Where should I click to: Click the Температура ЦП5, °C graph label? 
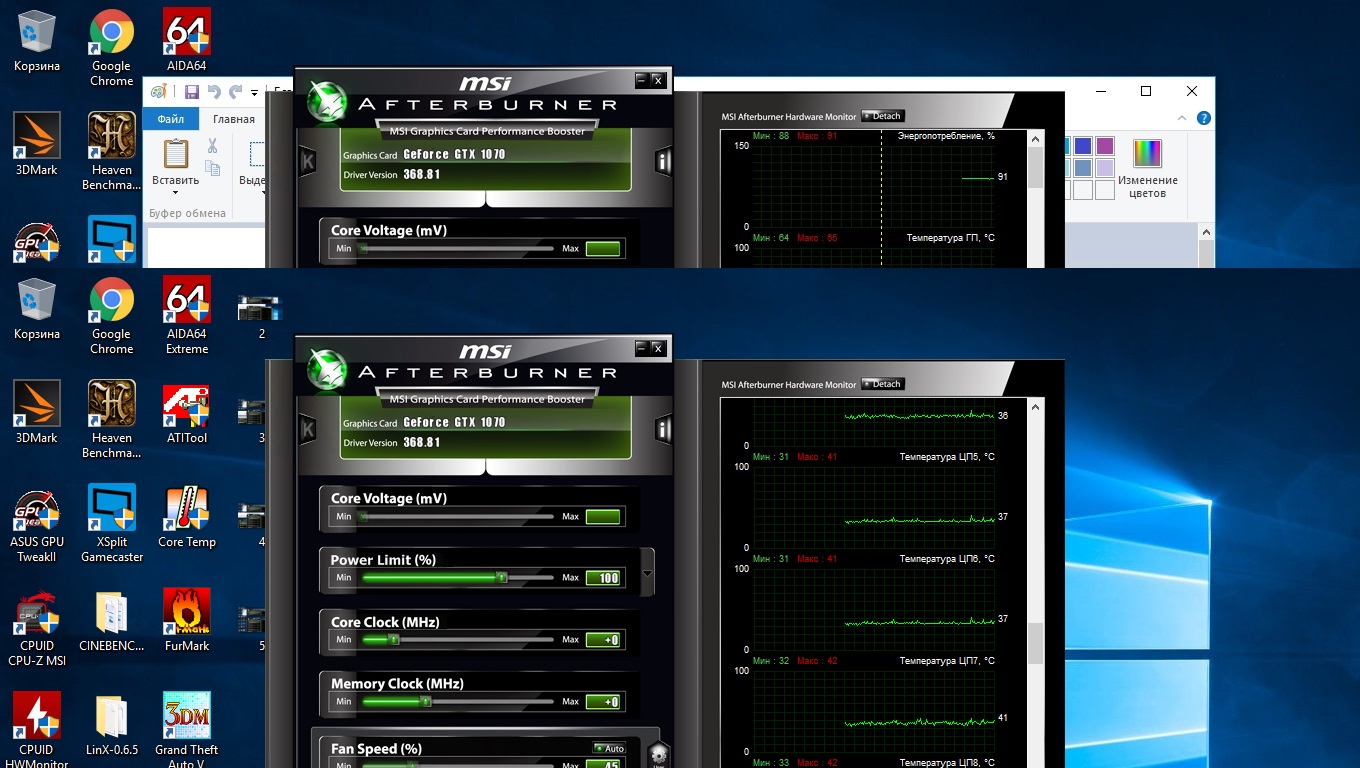point(947,457)
